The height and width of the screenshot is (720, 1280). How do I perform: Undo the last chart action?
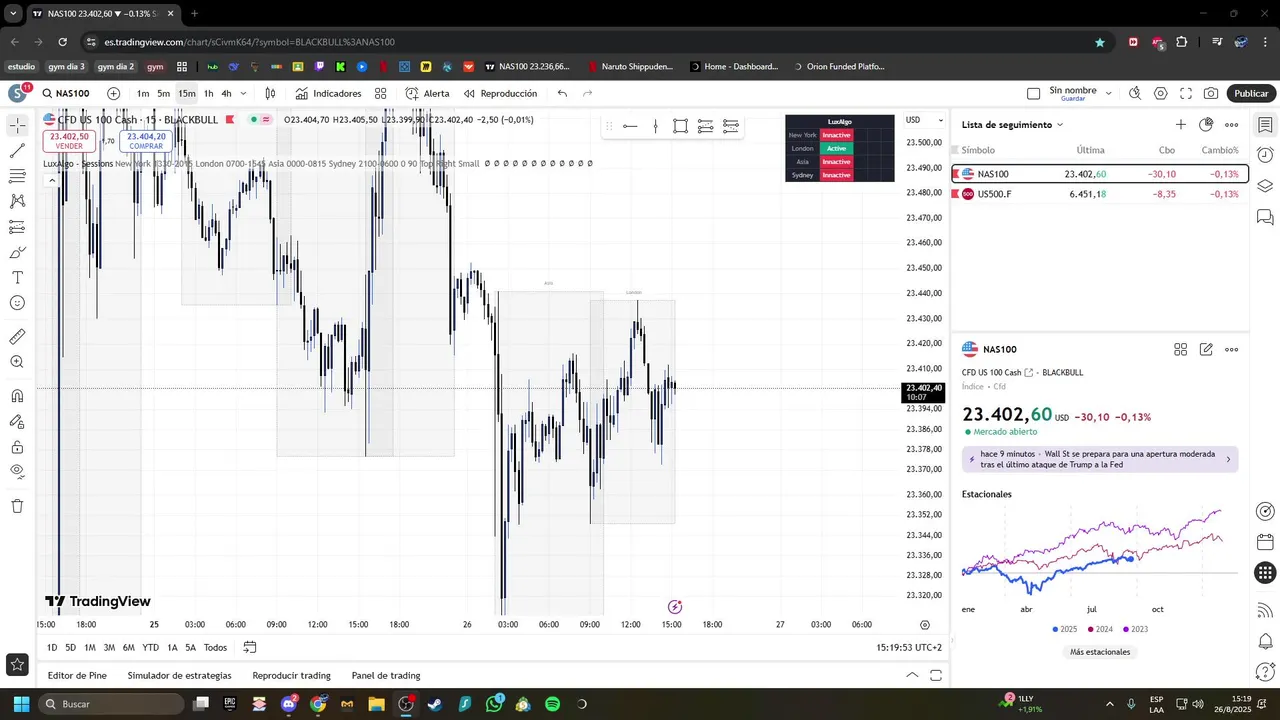pos(562,93)
